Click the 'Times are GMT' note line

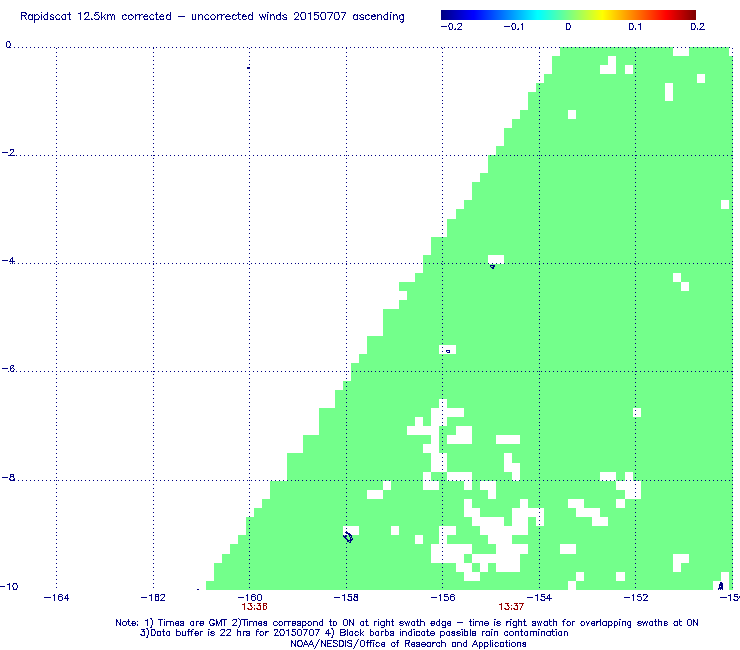point(407,623)
